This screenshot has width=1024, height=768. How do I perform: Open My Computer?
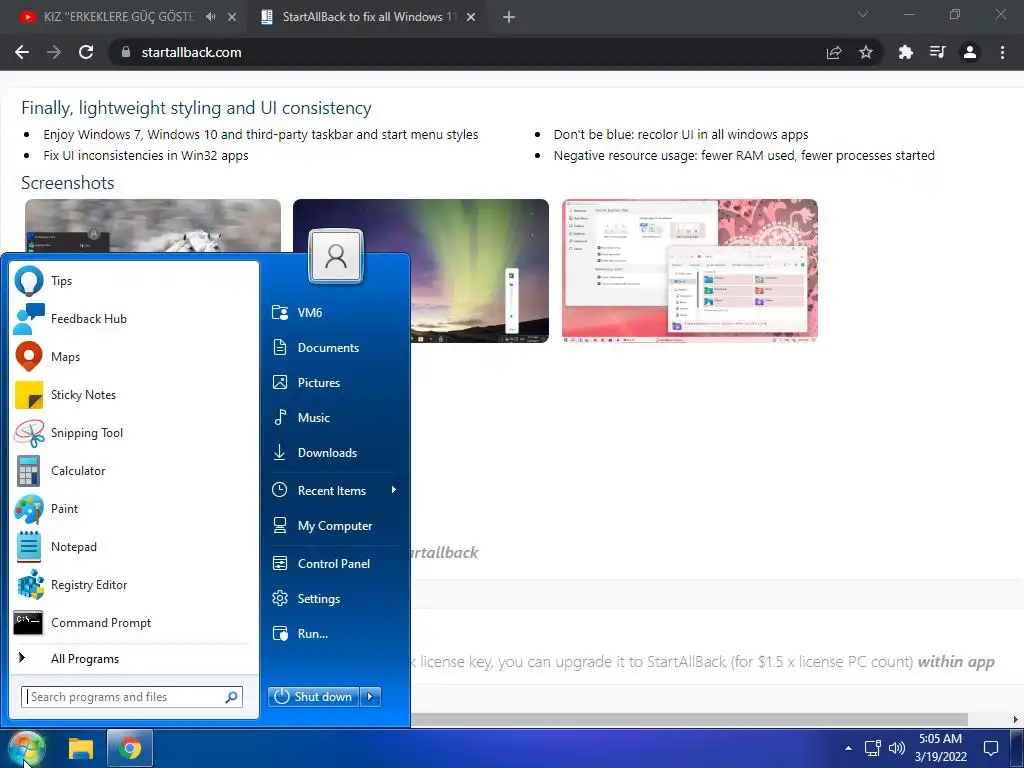[334, 526]
